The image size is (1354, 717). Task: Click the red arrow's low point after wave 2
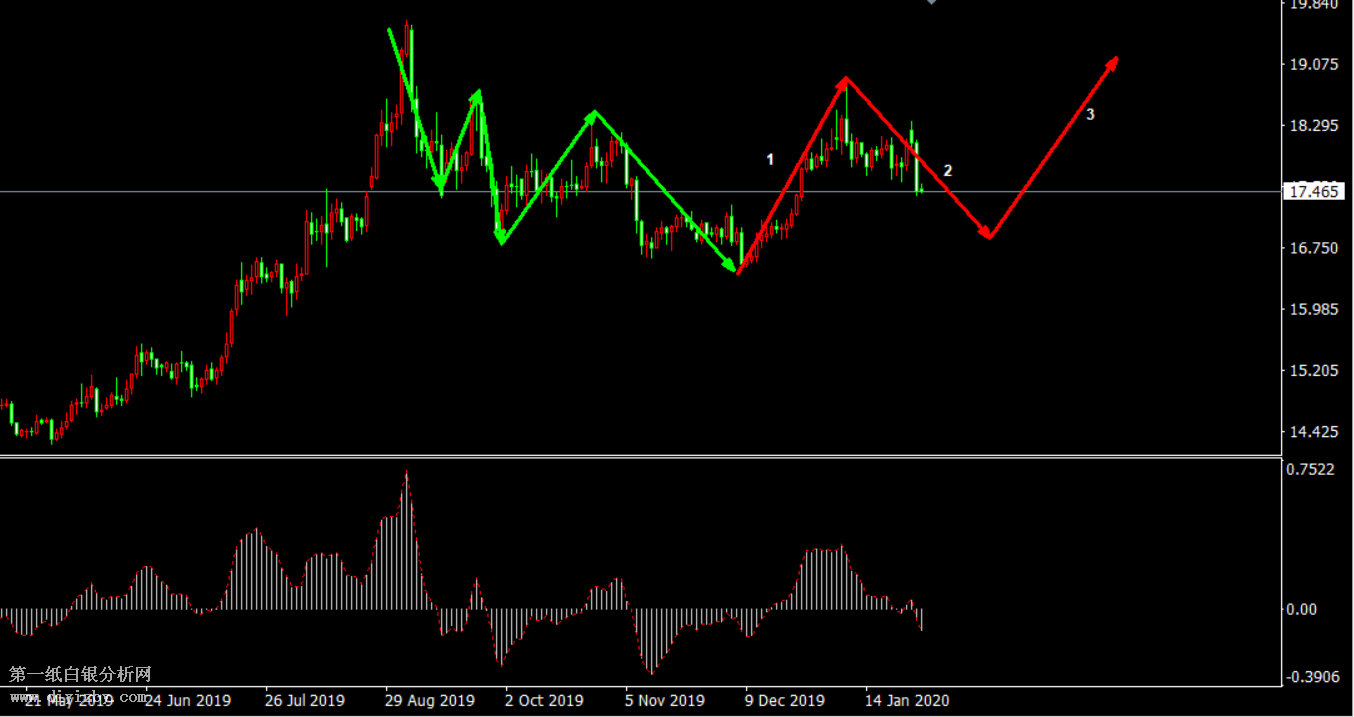[x=988, y=236]
